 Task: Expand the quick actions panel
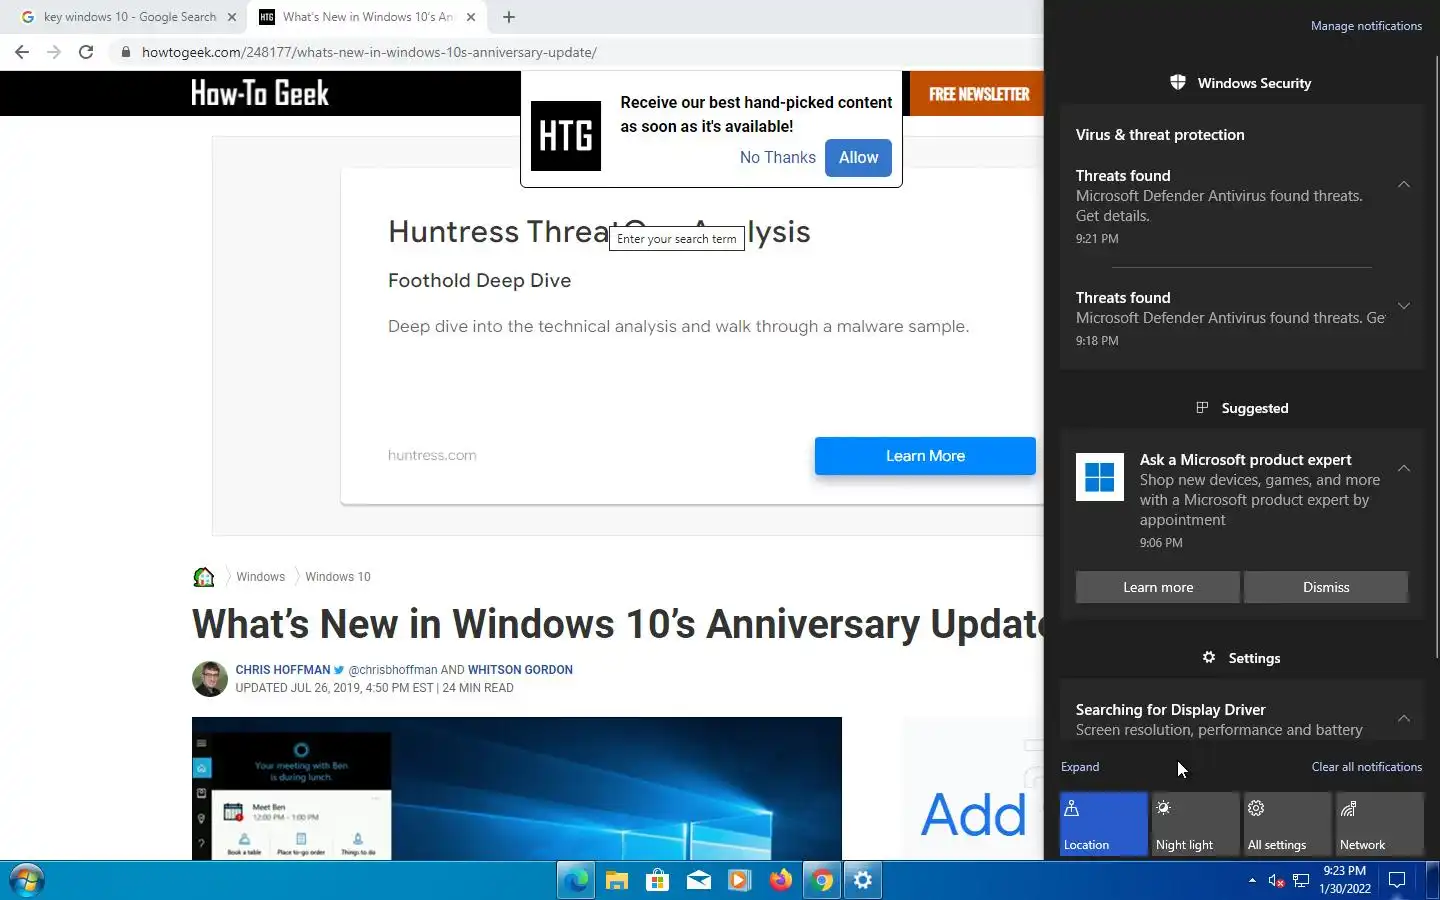(x=1080, y=767)
